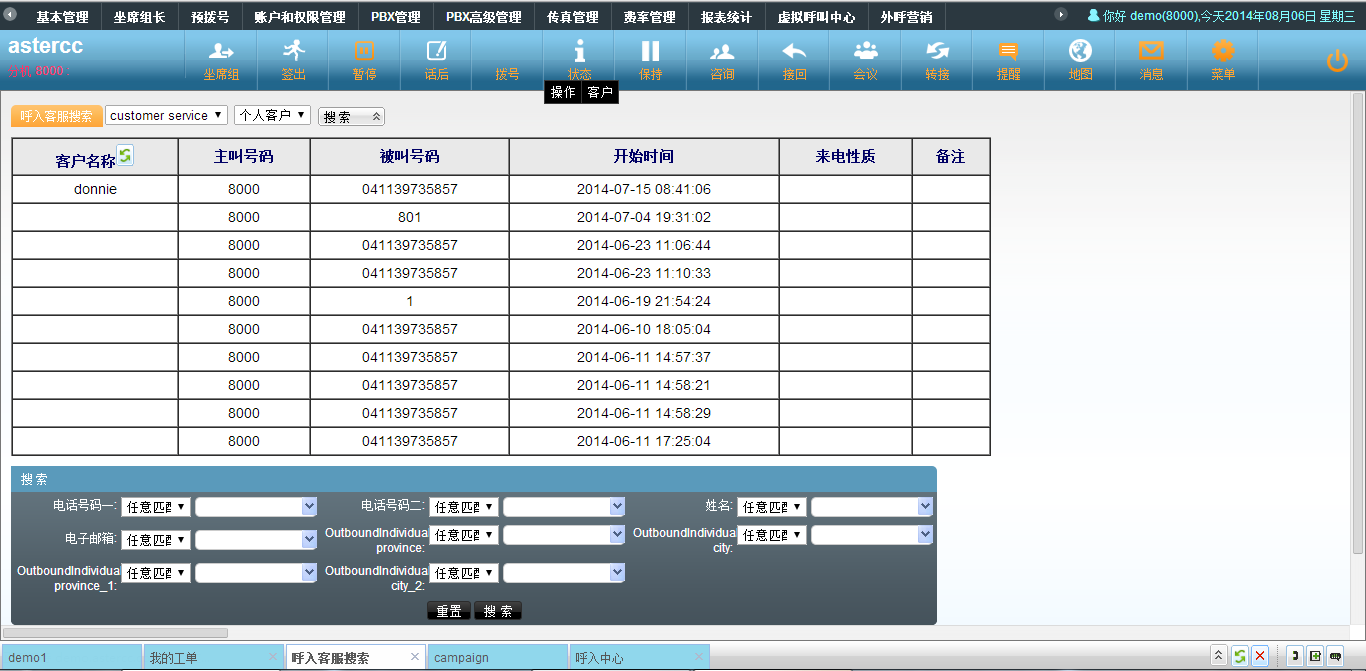
Task: Click the 搜索 button in search panel
Action: (497, 611)
